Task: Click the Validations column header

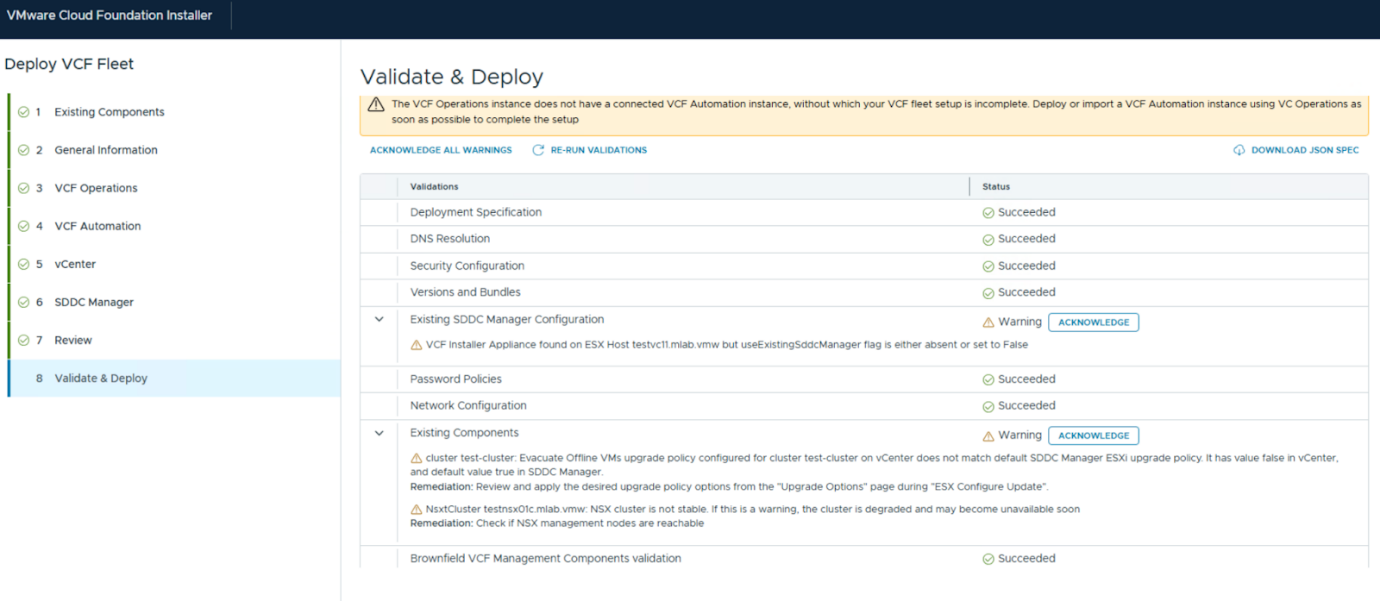Action: point(434,187)
